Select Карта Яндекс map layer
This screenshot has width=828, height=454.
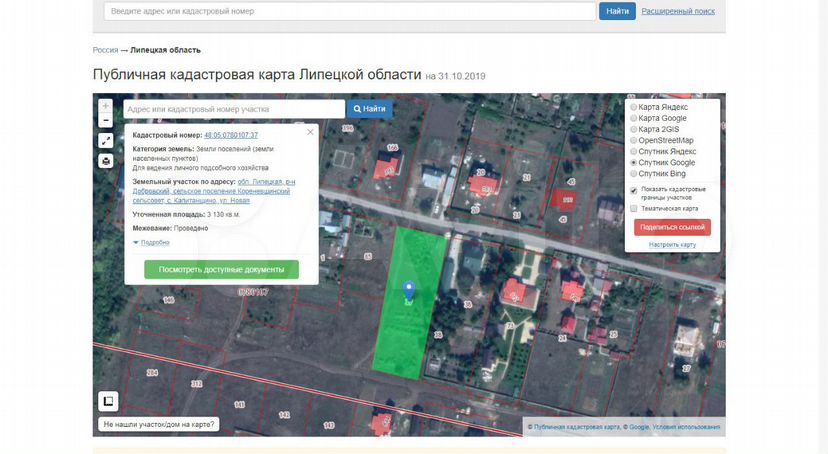pos(634,107)
